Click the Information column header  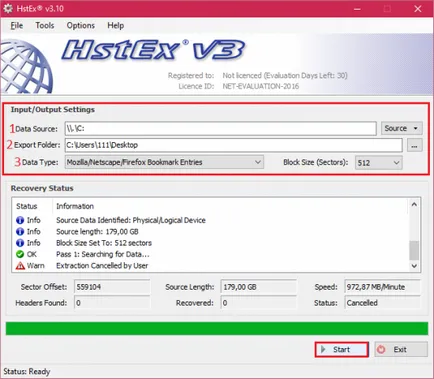click(75, 206)
